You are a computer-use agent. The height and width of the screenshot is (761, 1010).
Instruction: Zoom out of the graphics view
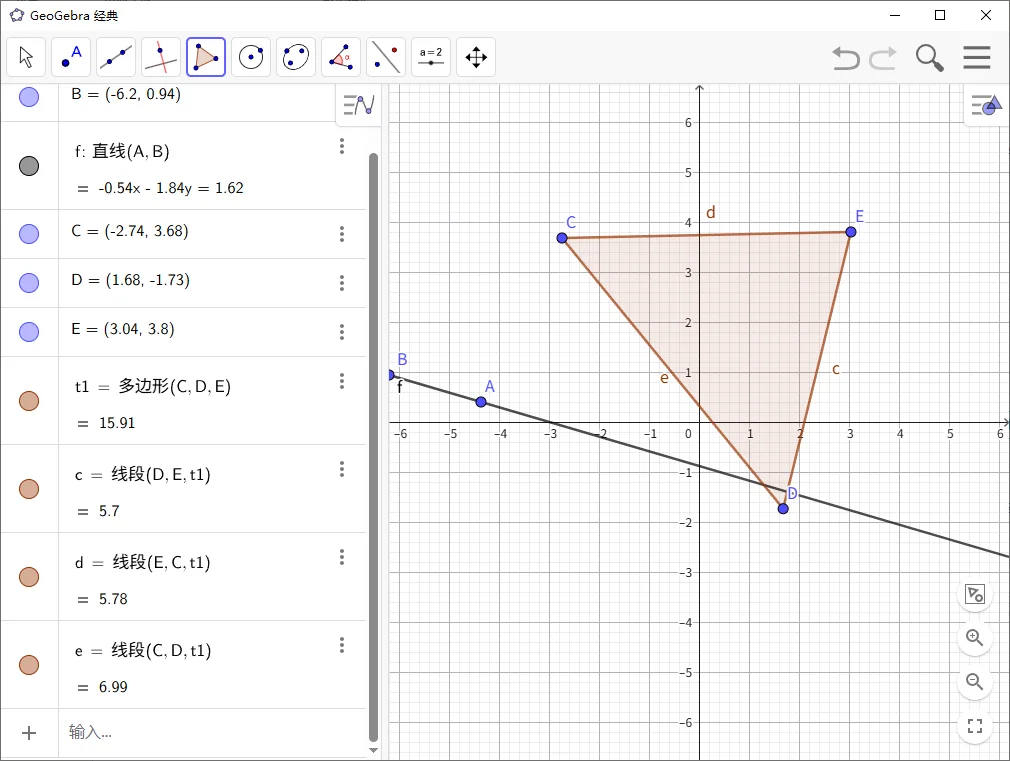[x=975, y=682]
